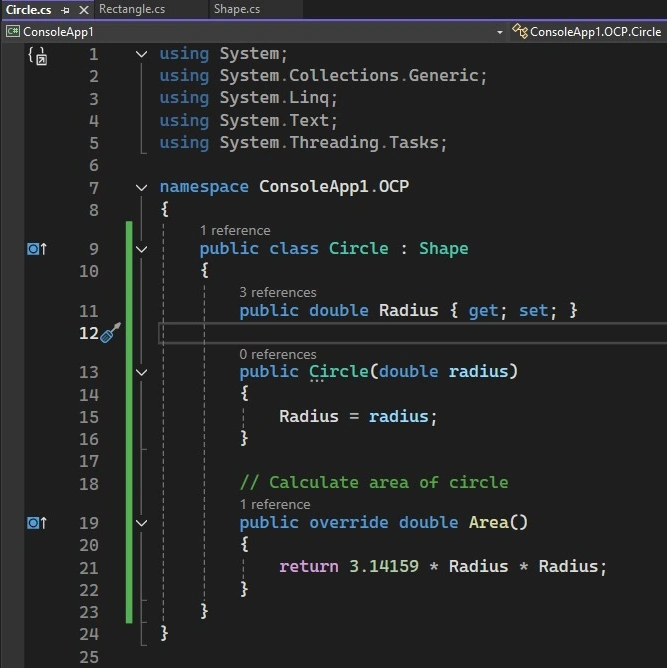Open the '1 reference' CodeLens above Area method
Image resolution: width=667 pixels, height=668 pixels.
(x=275, y=505)
